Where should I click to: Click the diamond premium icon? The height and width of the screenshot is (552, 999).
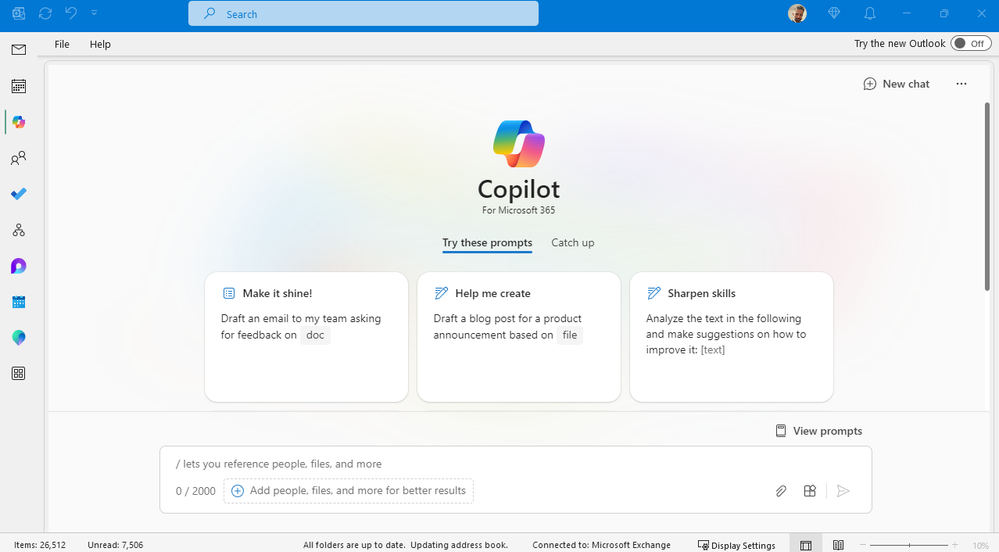(x=833, y=13)
